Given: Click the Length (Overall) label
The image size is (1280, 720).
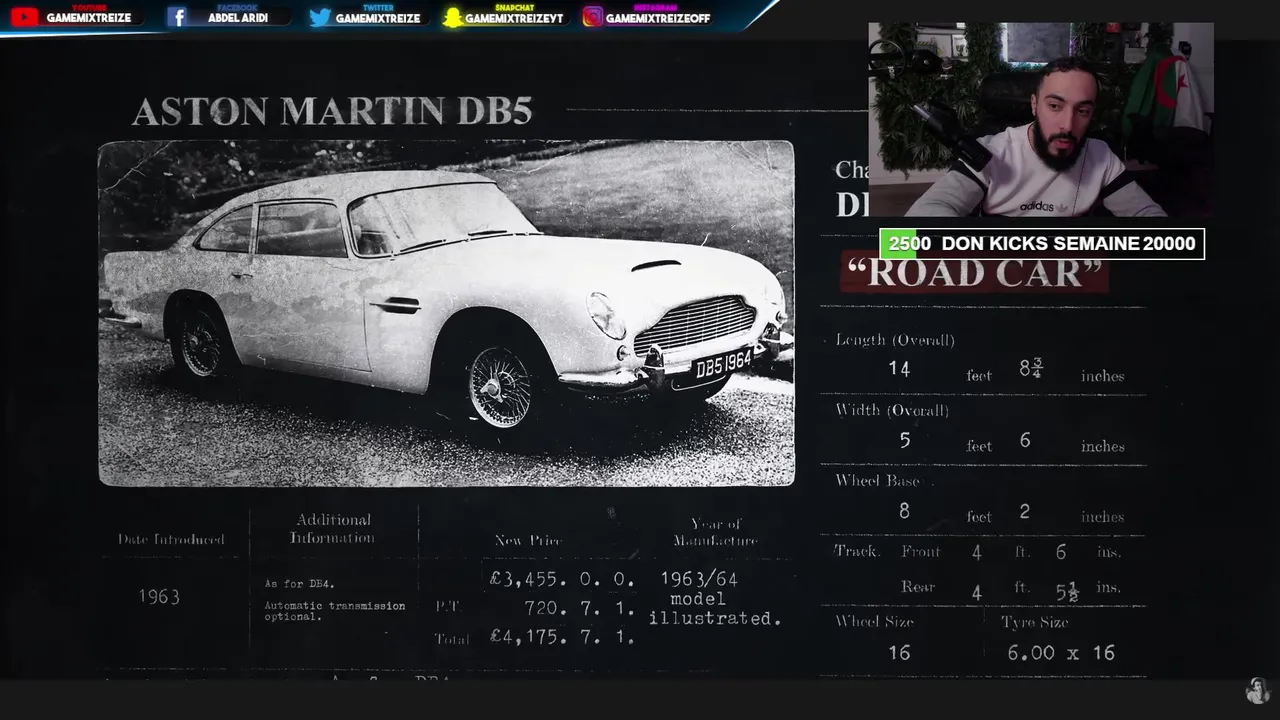Looking at the screenshot, I should coord(895,340).
